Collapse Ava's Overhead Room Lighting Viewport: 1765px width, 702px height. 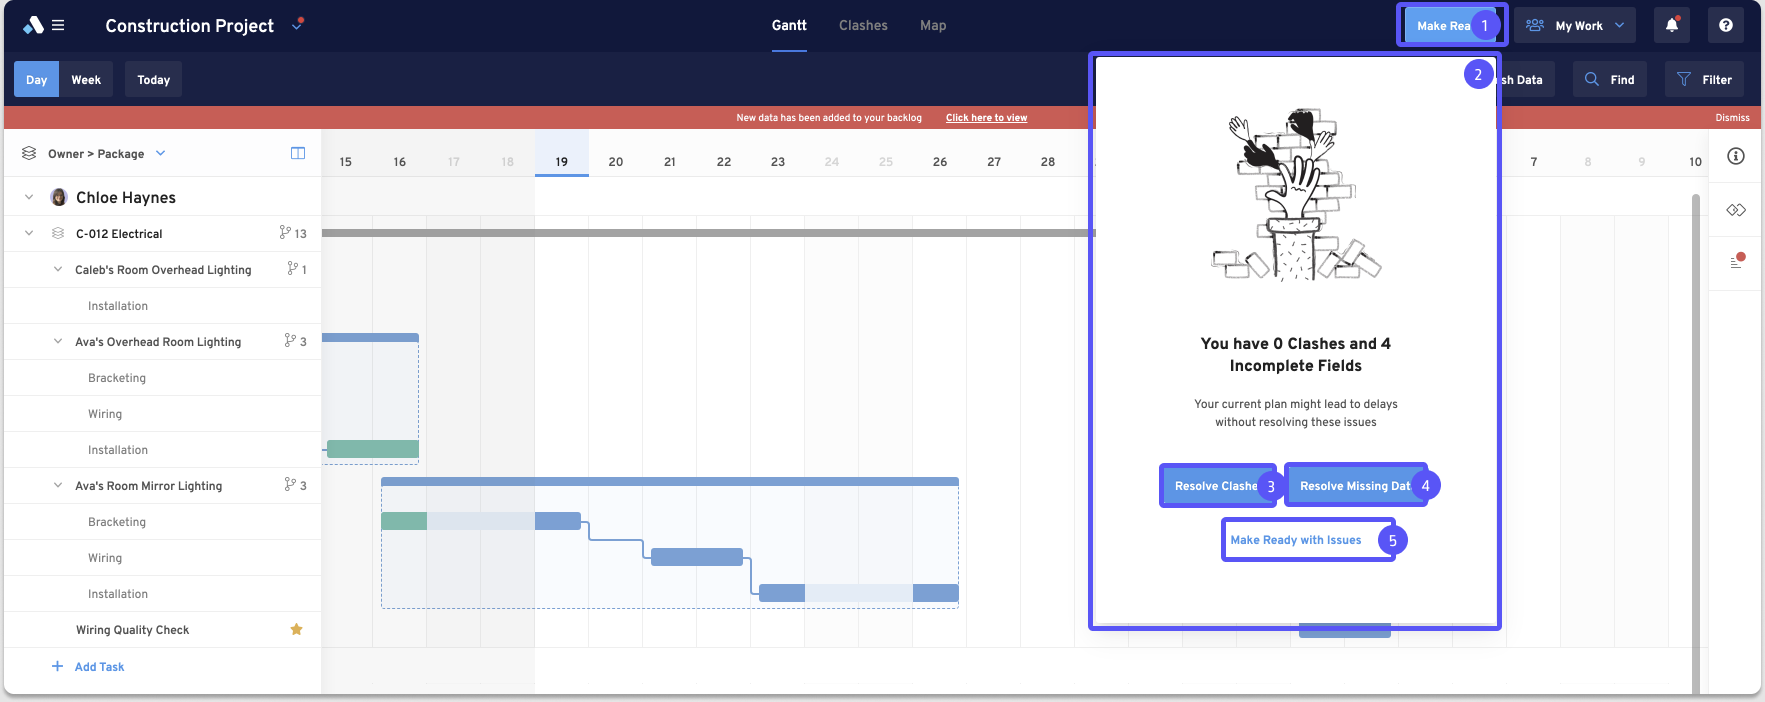[58, 341]
